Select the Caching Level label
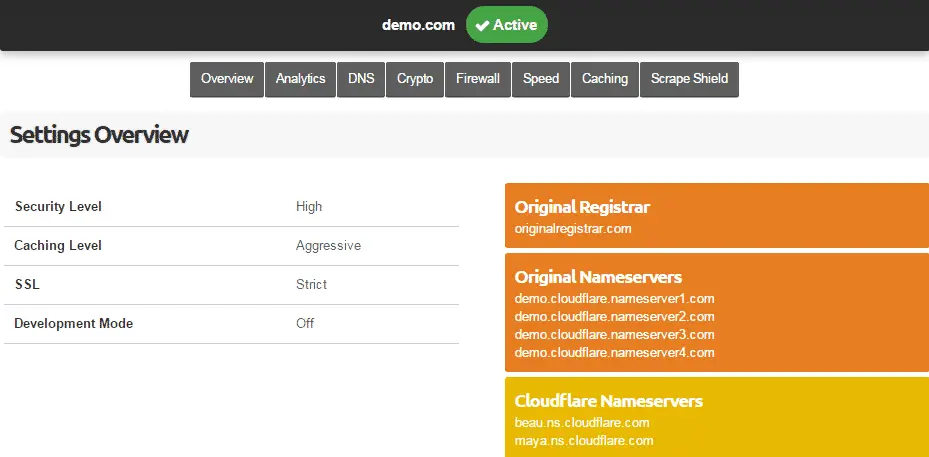This screenshot has width=929, height=457. (58, 245)
